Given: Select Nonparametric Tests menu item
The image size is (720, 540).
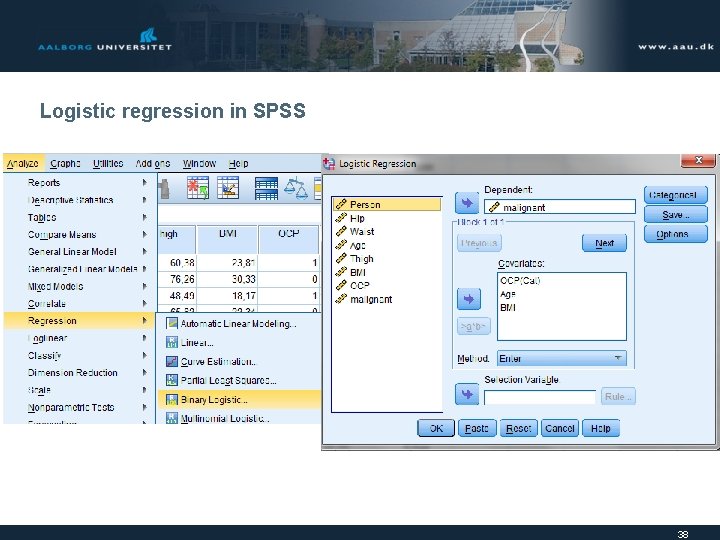Looking at the screenshot, I should coord(80,407).
